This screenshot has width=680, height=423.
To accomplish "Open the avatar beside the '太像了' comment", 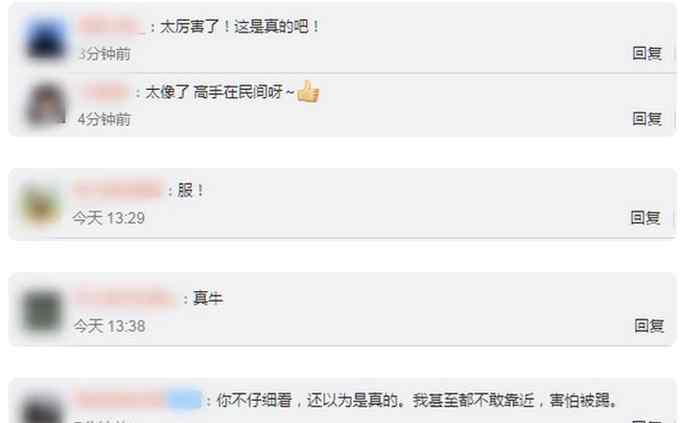I will click(46, 105).
